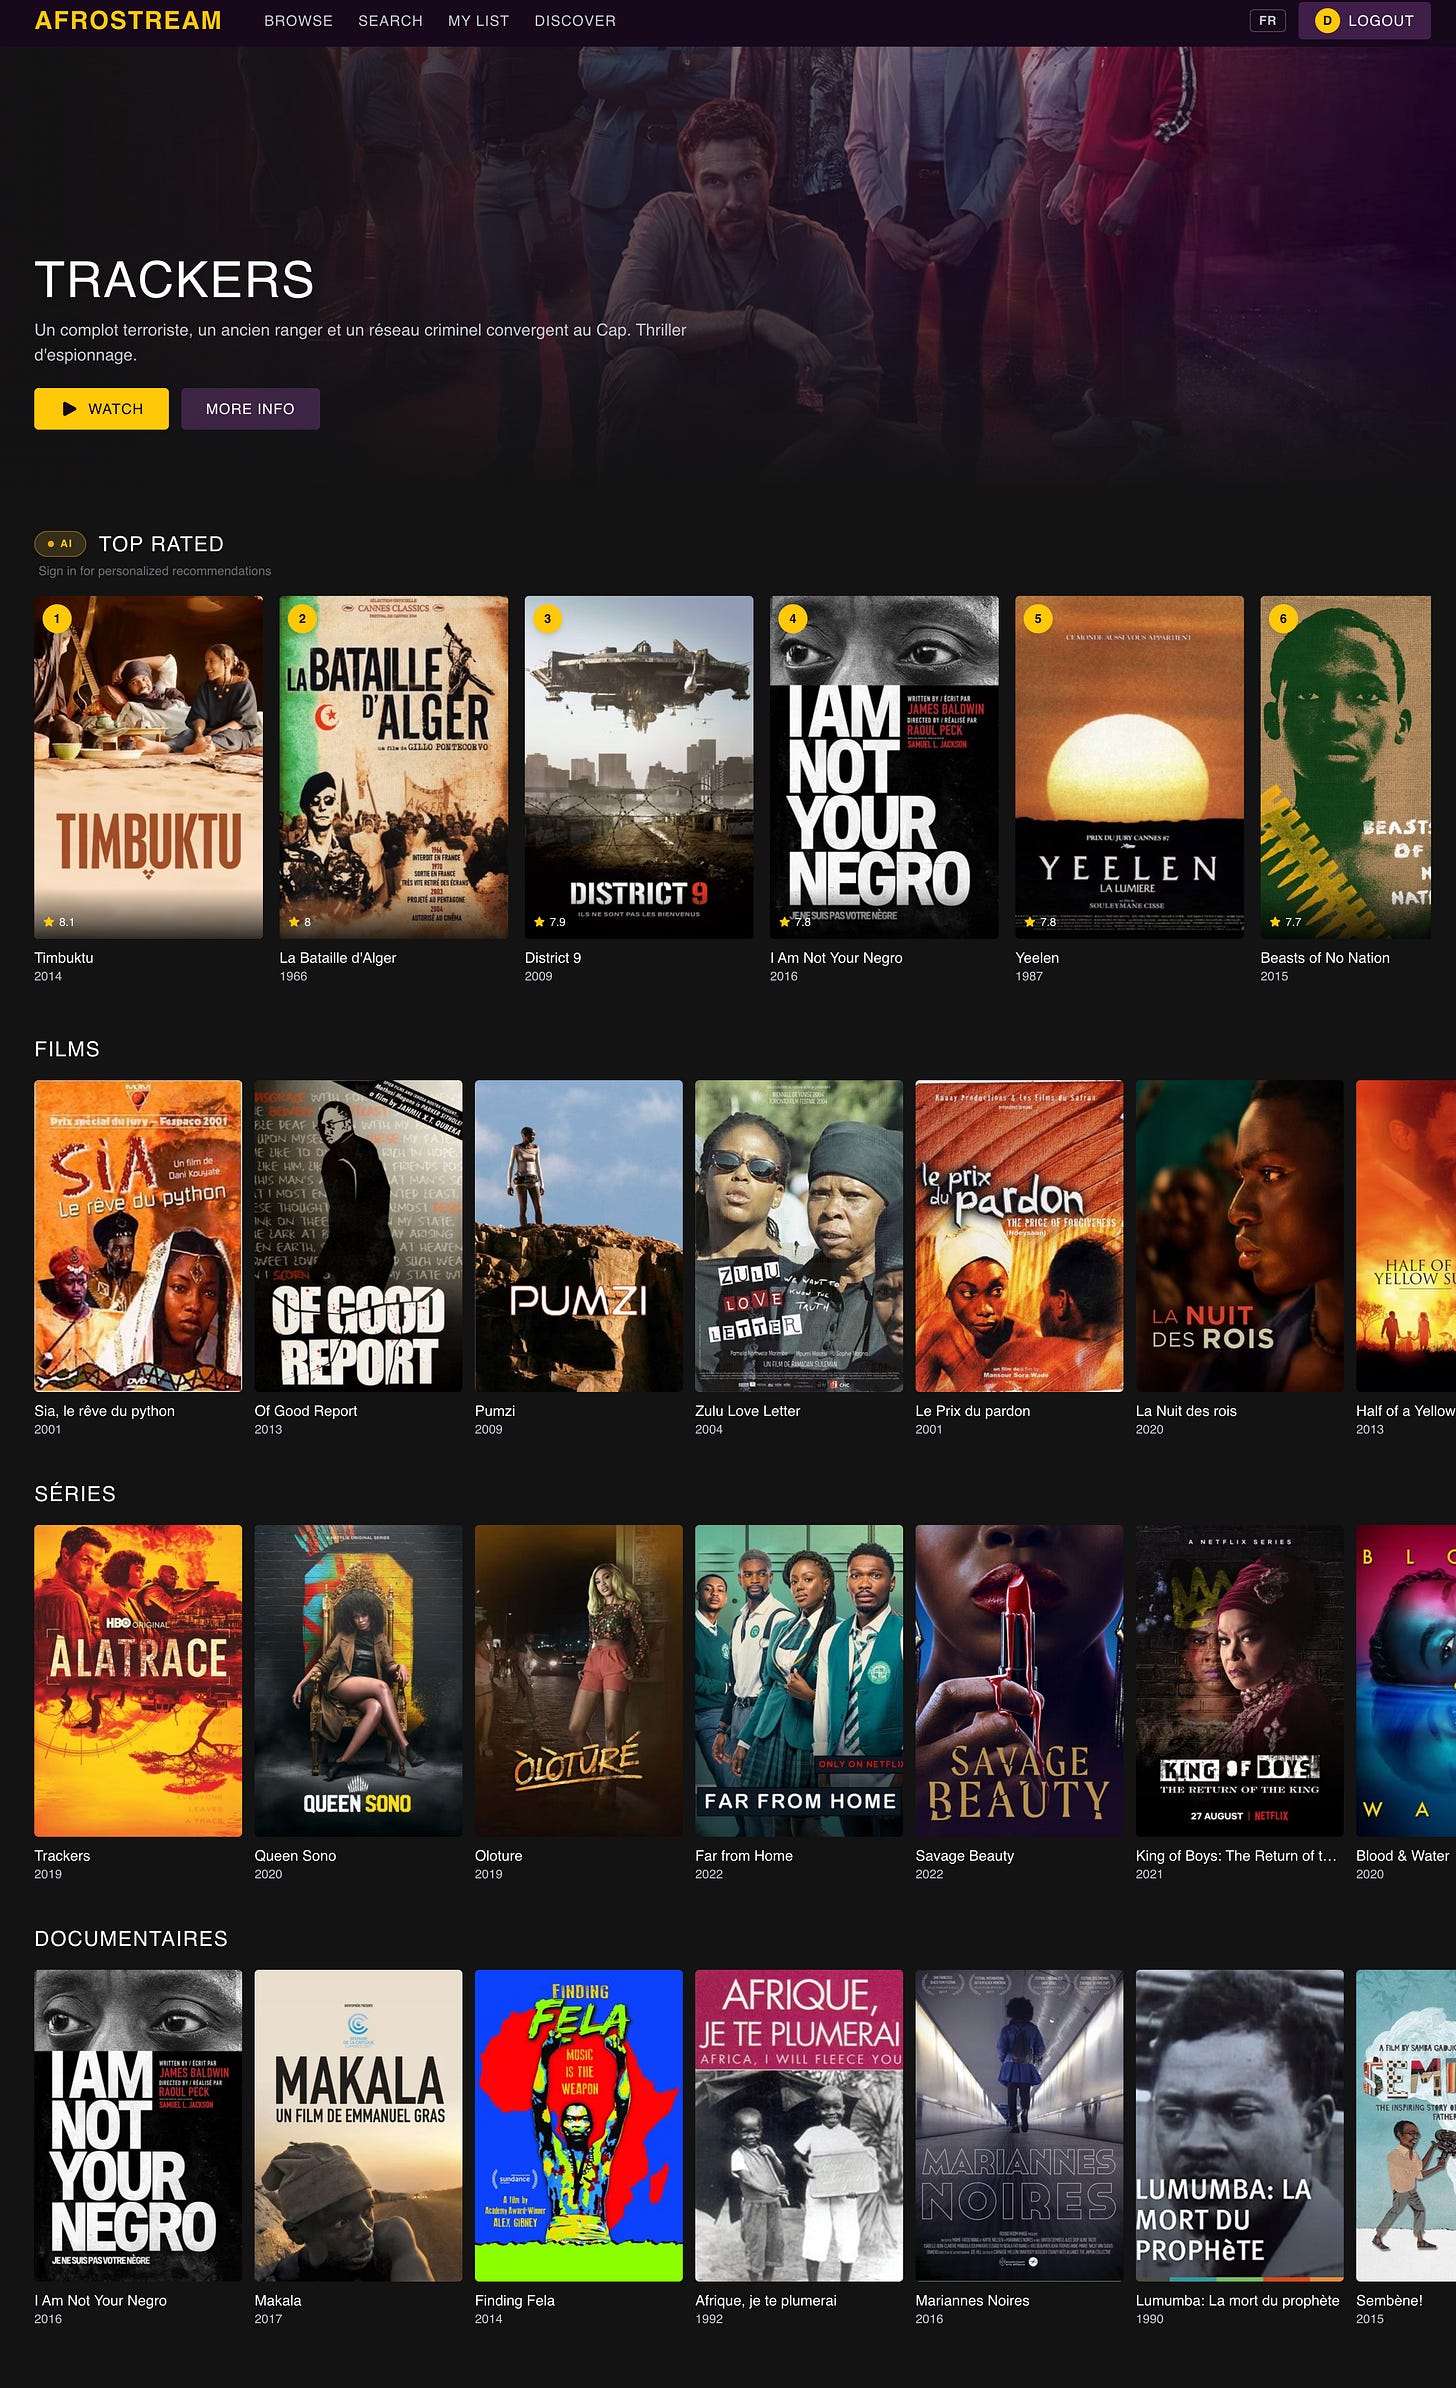Select Le Prix du pardon poster
Image resolution: width=1456 pixels, height=2388 pixels.
(x=1019, y=1235)
